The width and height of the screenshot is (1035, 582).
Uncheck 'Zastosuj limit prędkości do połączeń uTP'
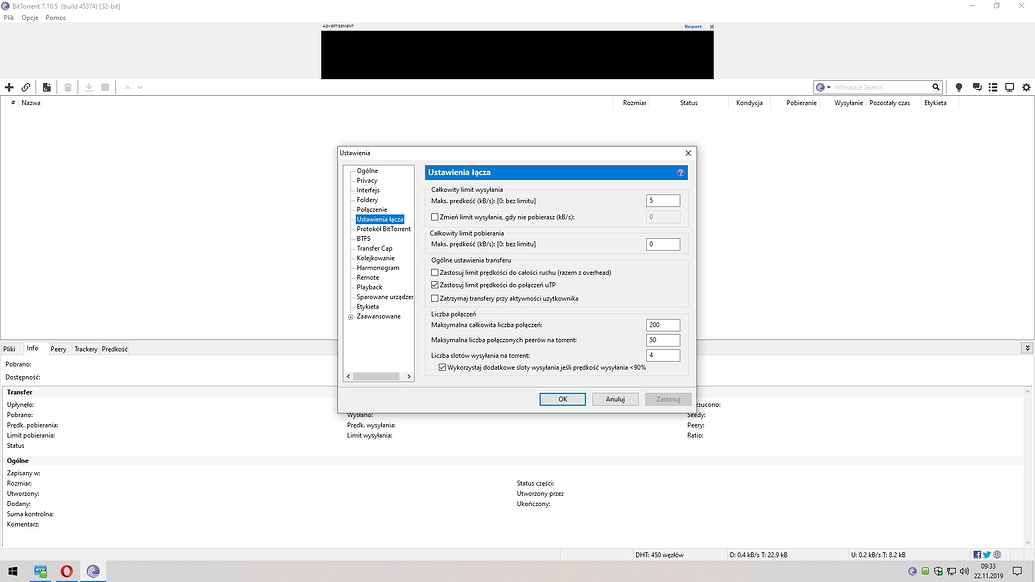click(x=435, y=285)
